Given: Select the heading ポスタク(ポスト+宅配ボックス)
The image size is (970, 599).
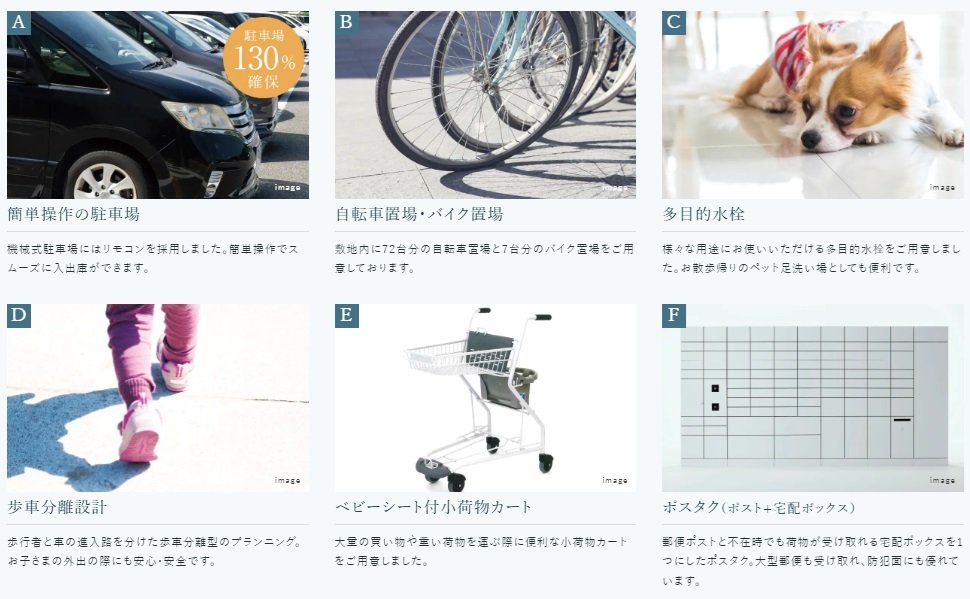Looking at the screenshot, I should [x=758, y=507].
